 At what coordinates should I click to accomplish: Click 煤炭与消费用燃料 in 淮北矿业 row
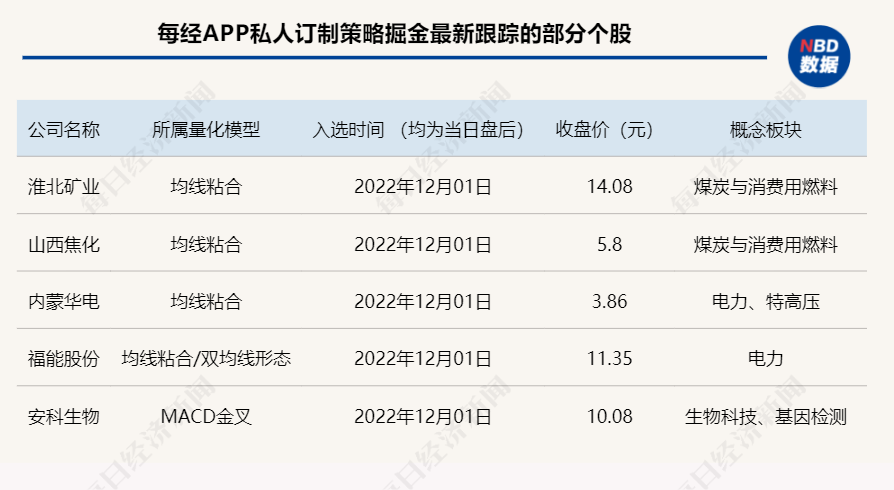766,187
